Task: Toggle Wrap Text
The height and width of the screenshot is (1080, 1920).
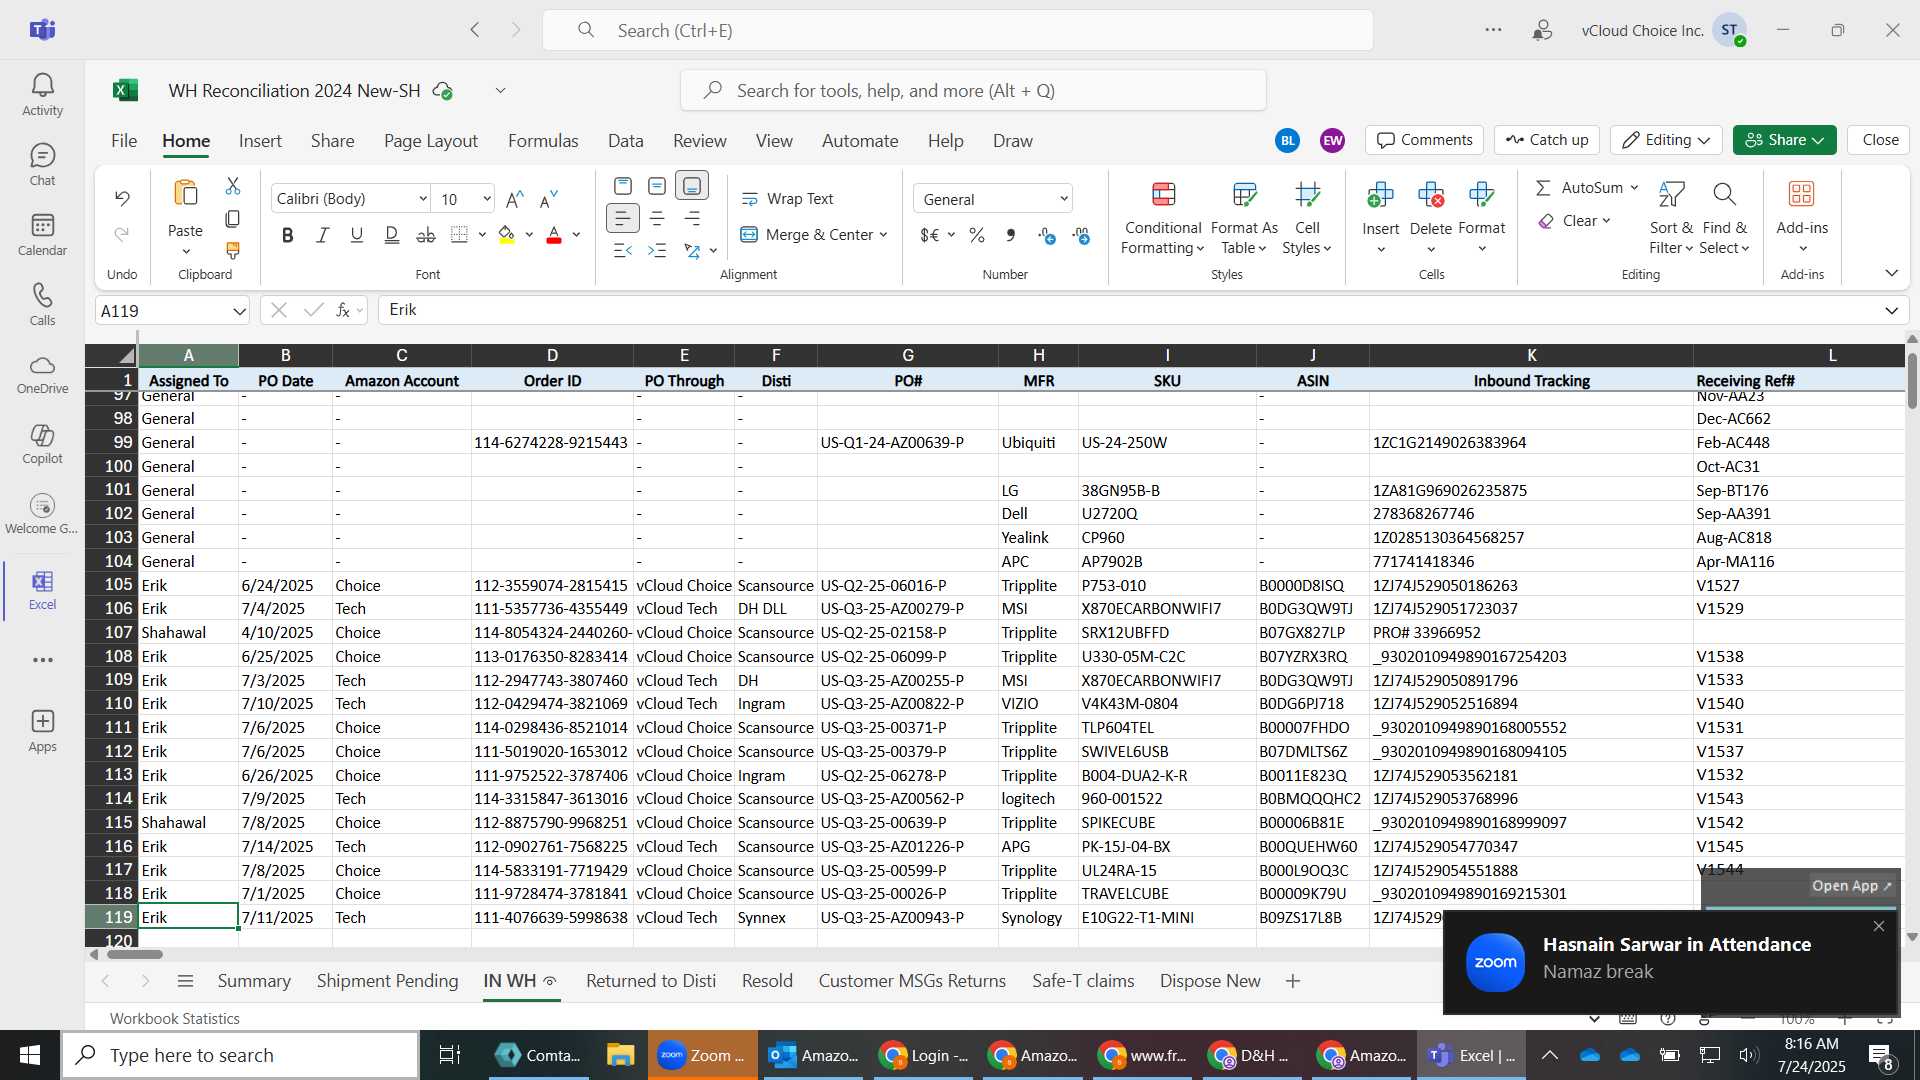Action: pos(787,199)
